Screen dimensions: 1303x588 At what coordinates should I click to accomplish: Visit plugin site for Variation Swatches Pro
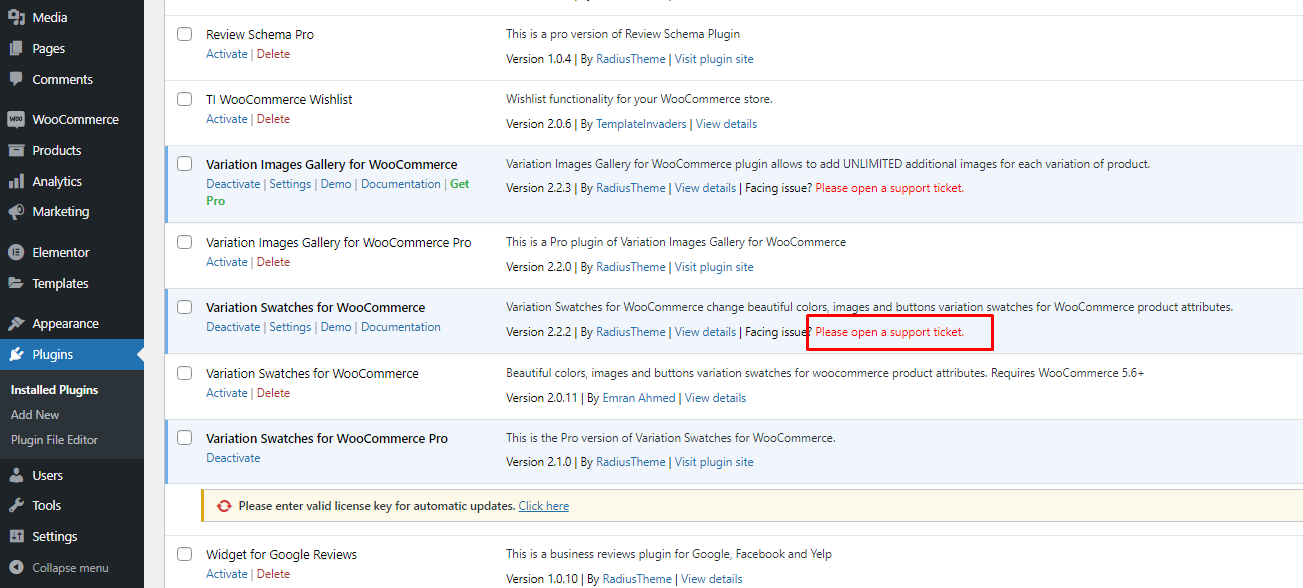point(714,462)
